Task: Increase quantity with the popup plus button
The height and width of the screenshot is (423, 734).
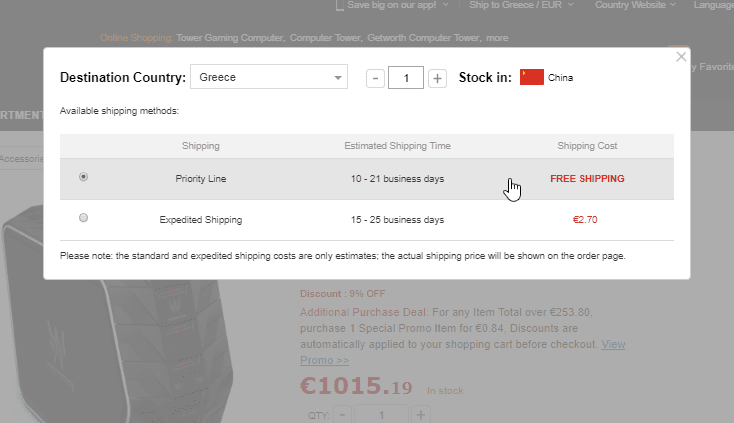Action: point(437,78)
